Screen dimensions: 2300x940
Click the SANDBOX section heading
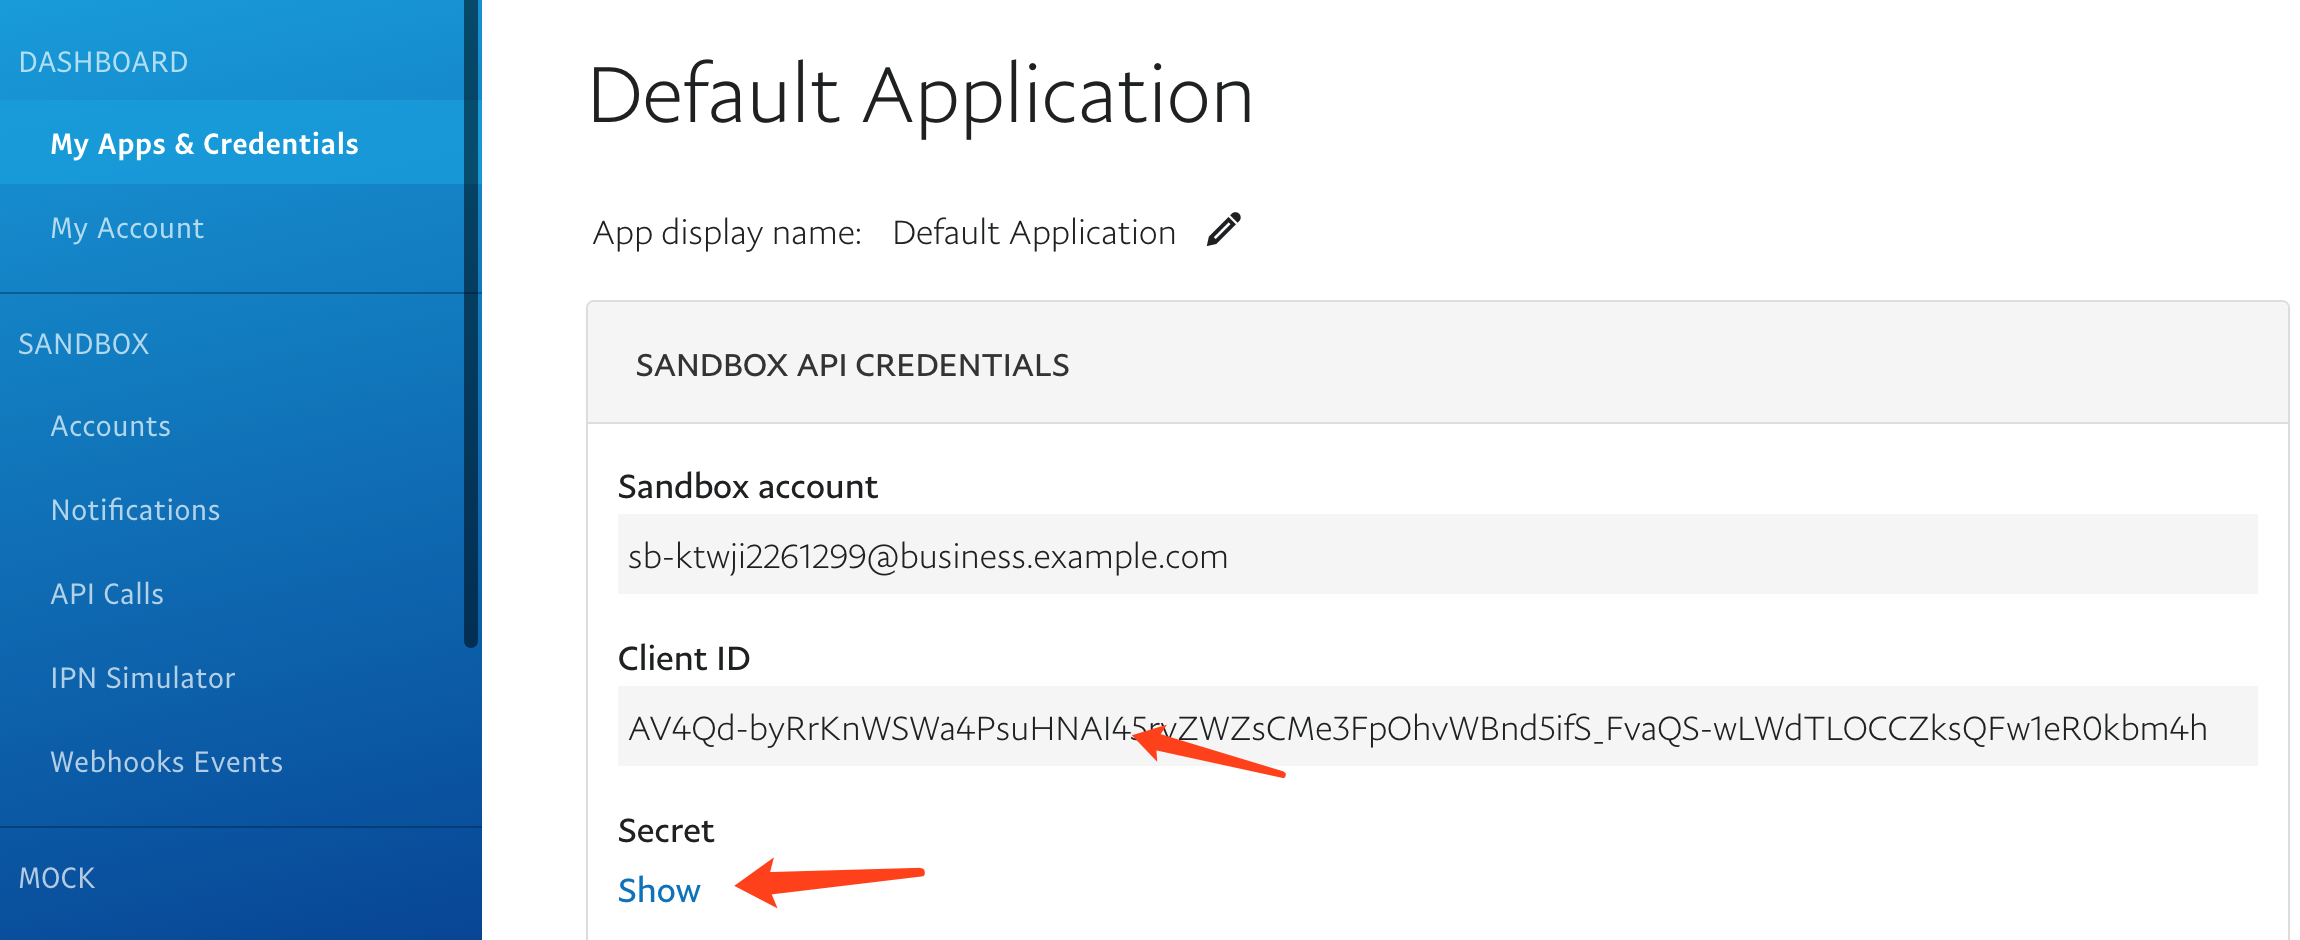(x=84, y=344)
